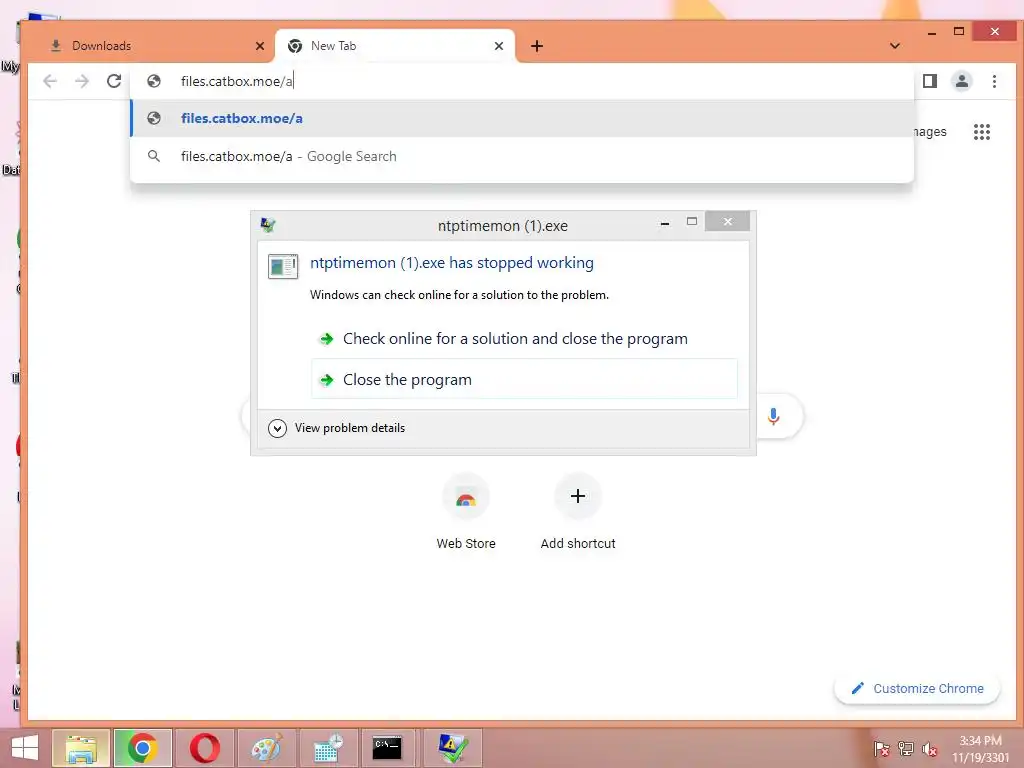
Task: Close the Downloads tab
Action: click(x=260, y=46)
